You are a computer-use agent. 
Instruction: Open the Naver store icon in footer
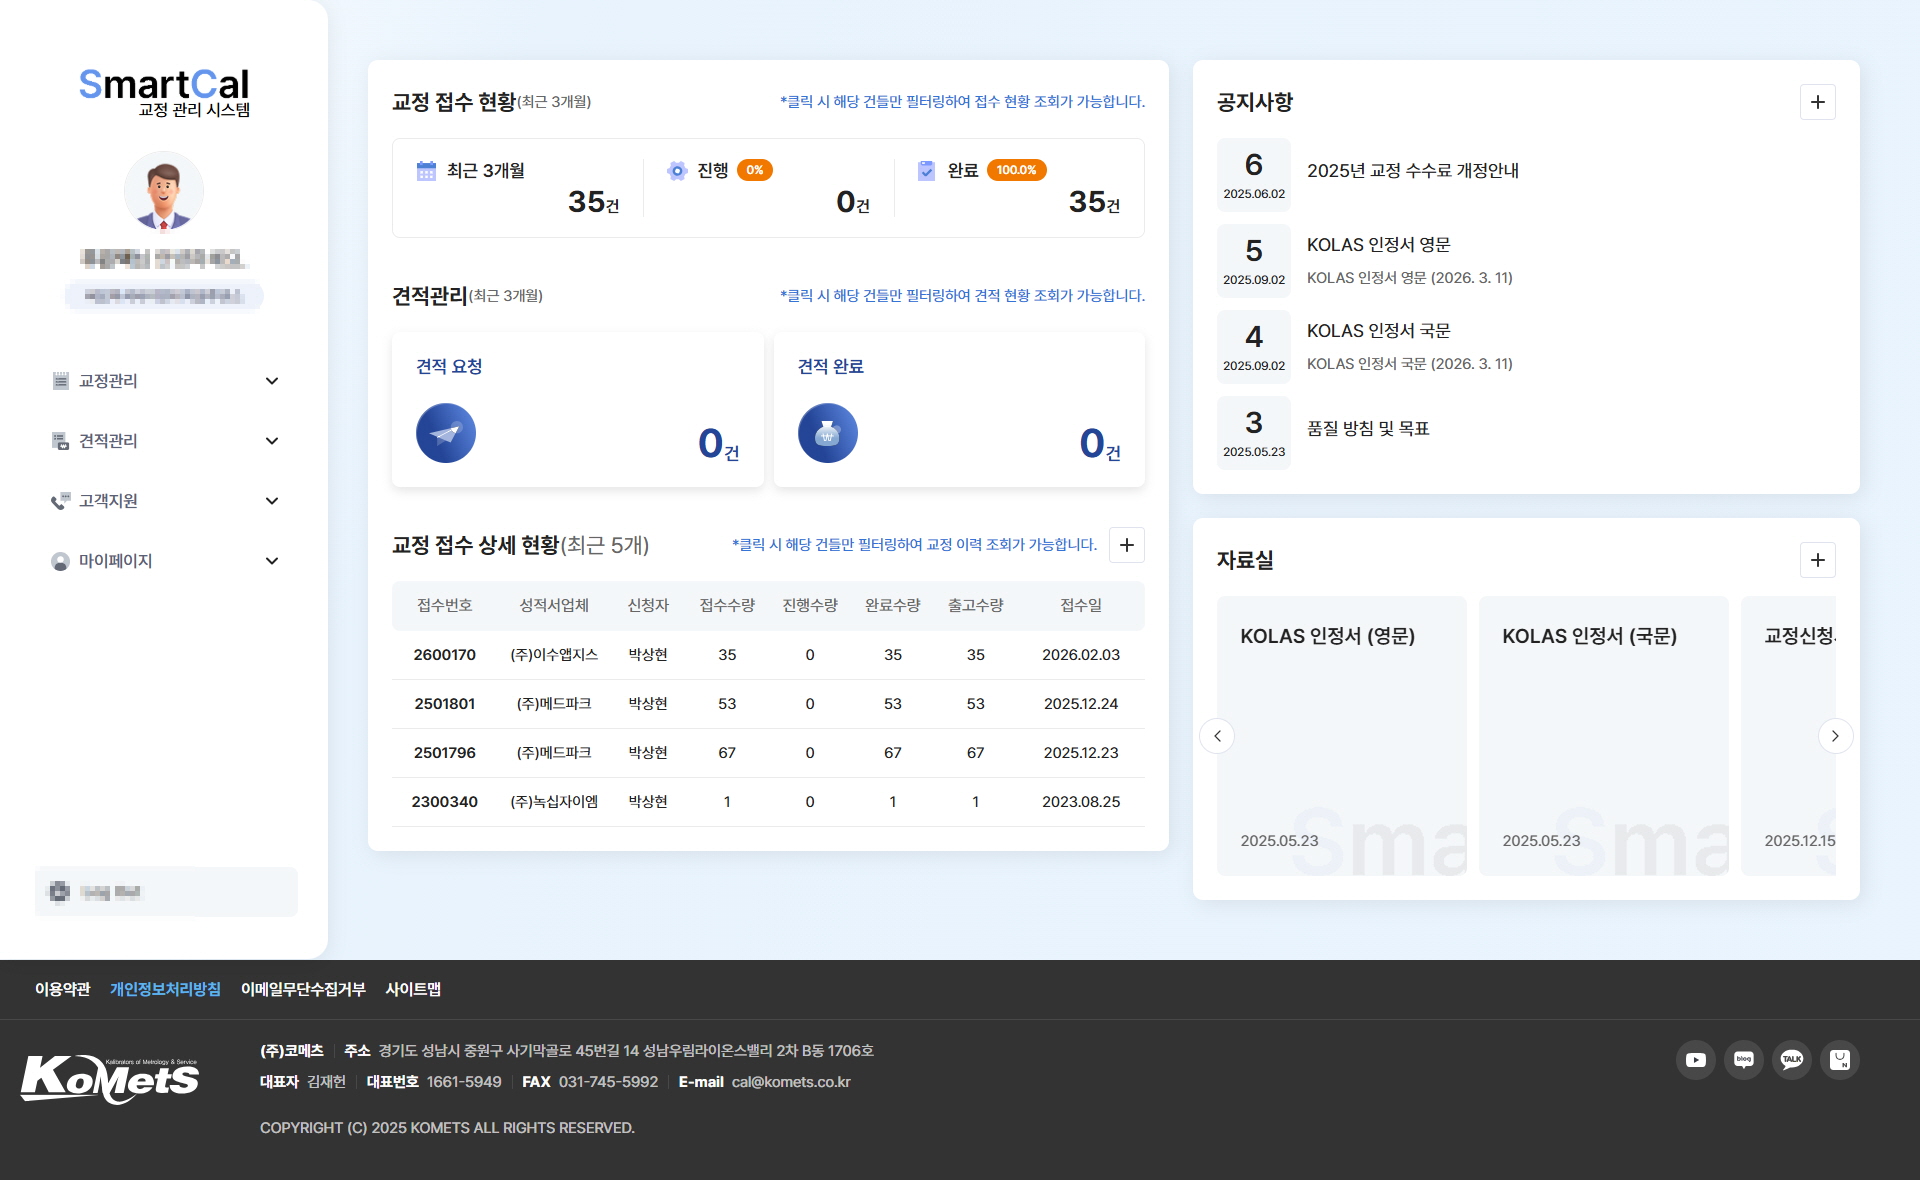pyautogui.click(x=1839, y=1060)
